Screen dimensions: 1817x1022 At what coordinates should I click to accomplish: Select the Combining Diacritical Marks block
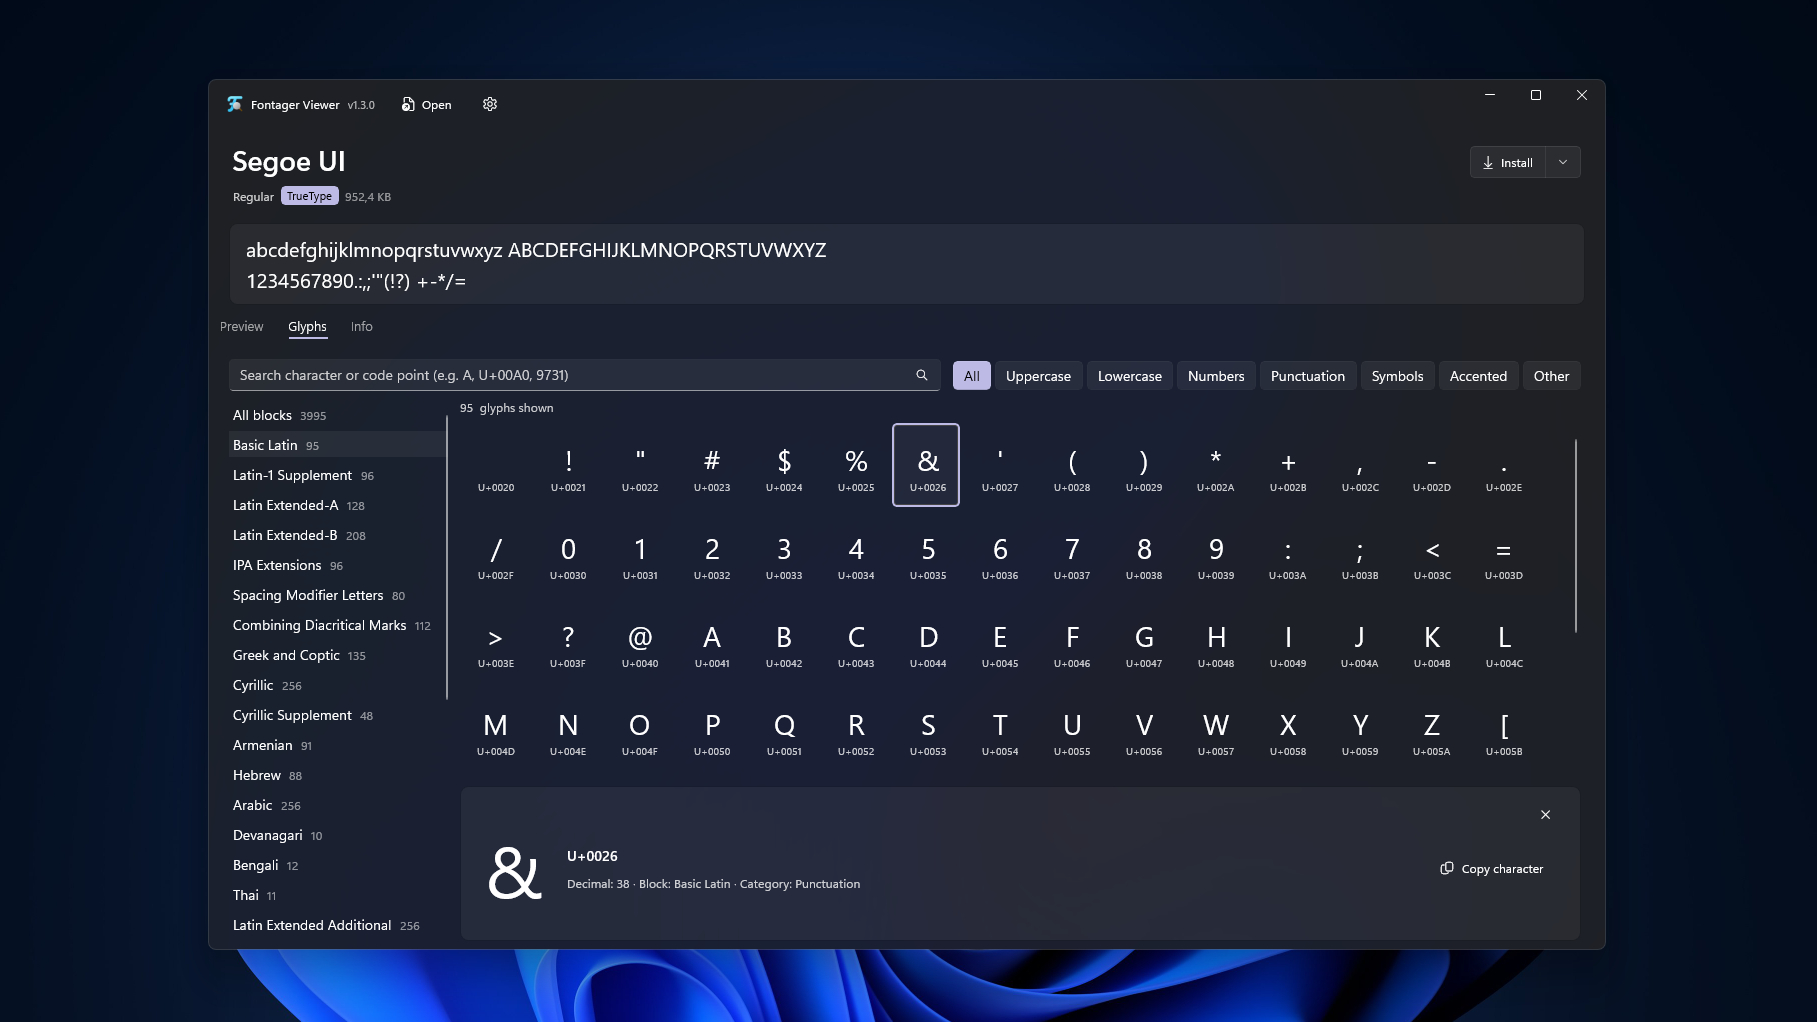[x=337, y=625]
